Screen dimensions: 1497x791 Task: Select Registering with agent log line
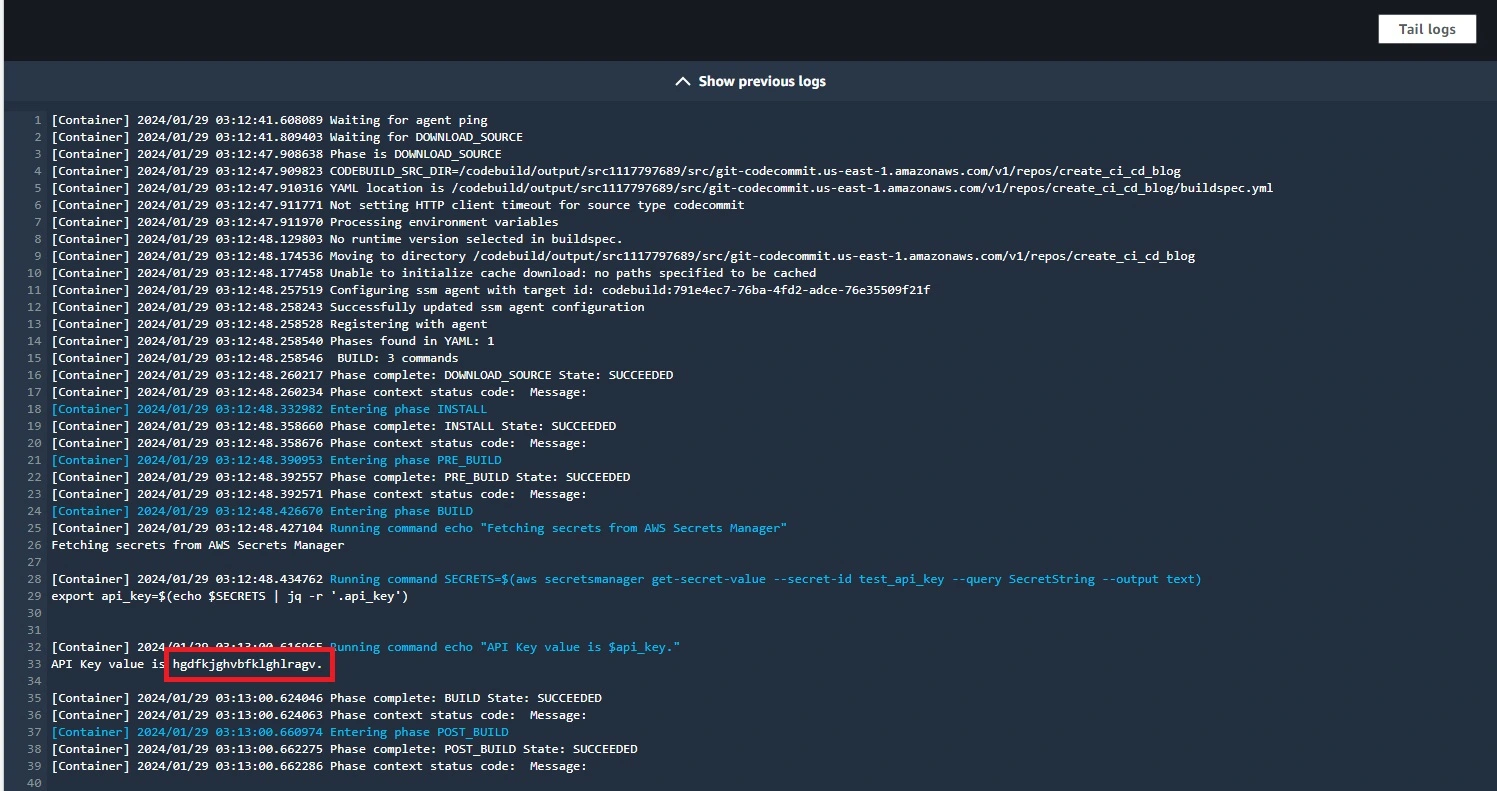point(270,324)
